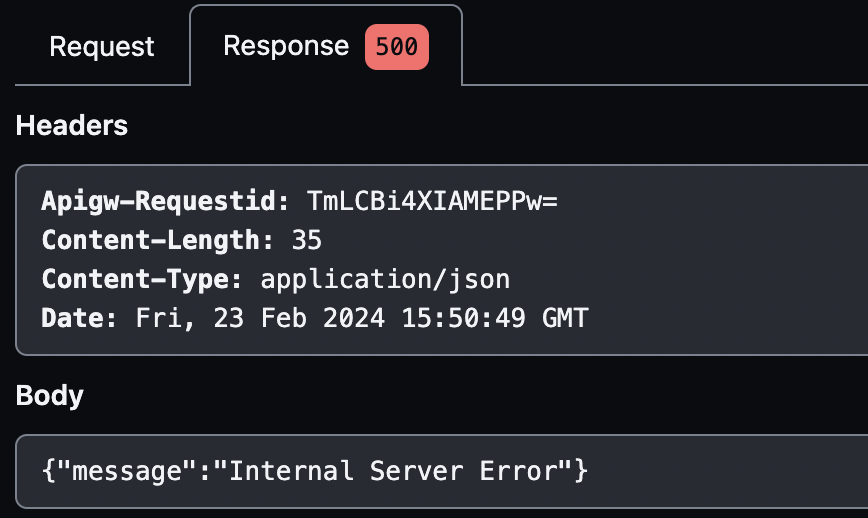Click the opening brace of the JSON body
The height and width of the screenshot is (518, 868).
coord(48,470)
